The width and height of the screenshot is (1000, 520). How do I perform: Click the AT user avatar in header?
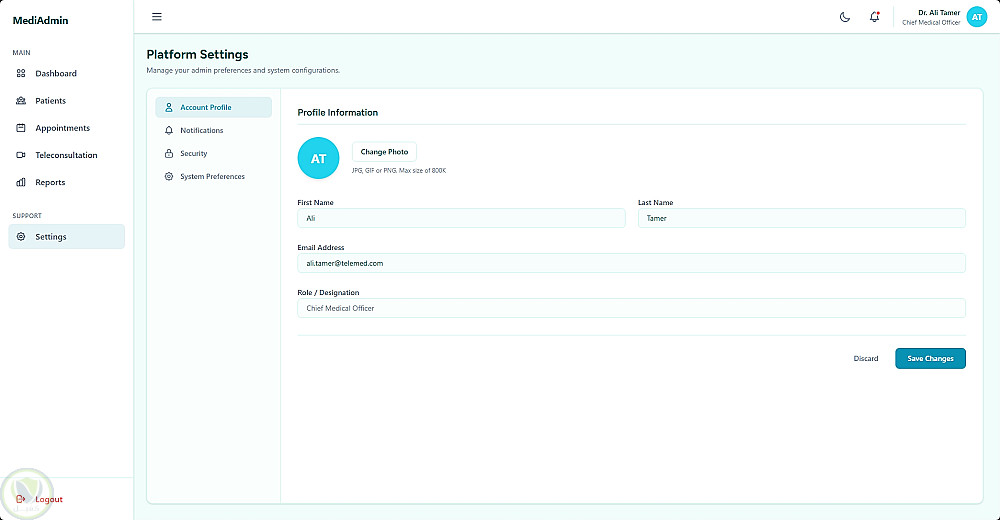coord(976,17)
